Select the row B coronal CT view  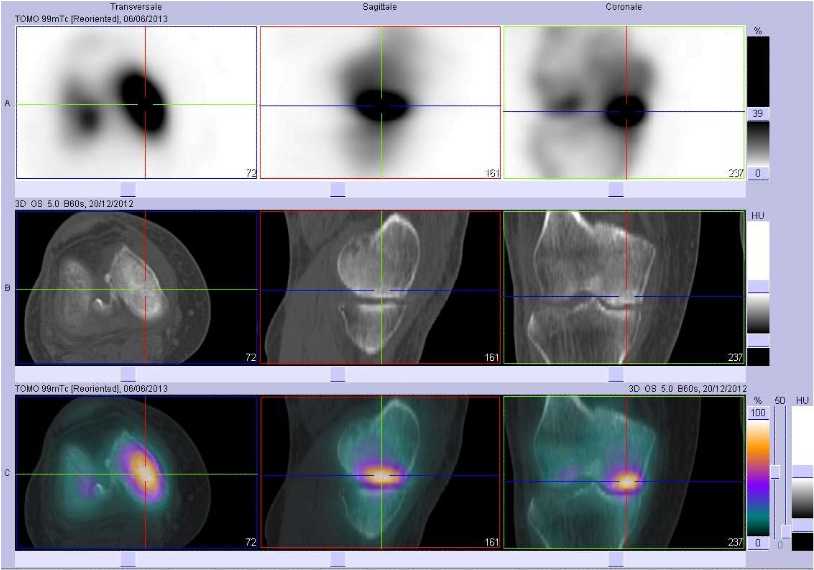click(x=624, y=287)
